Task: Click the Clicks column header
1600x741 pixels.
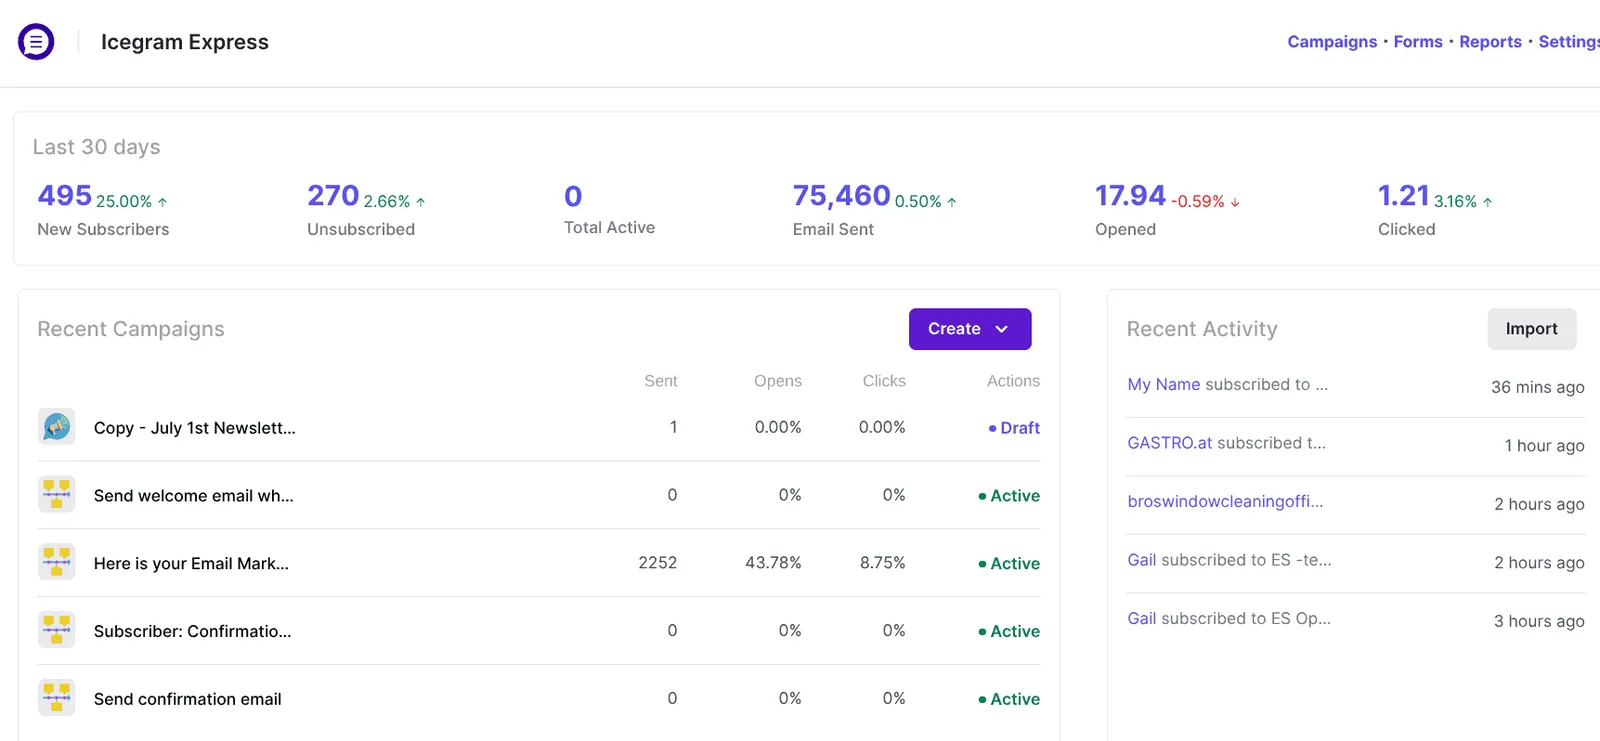Action: click(x=884, y=381)
